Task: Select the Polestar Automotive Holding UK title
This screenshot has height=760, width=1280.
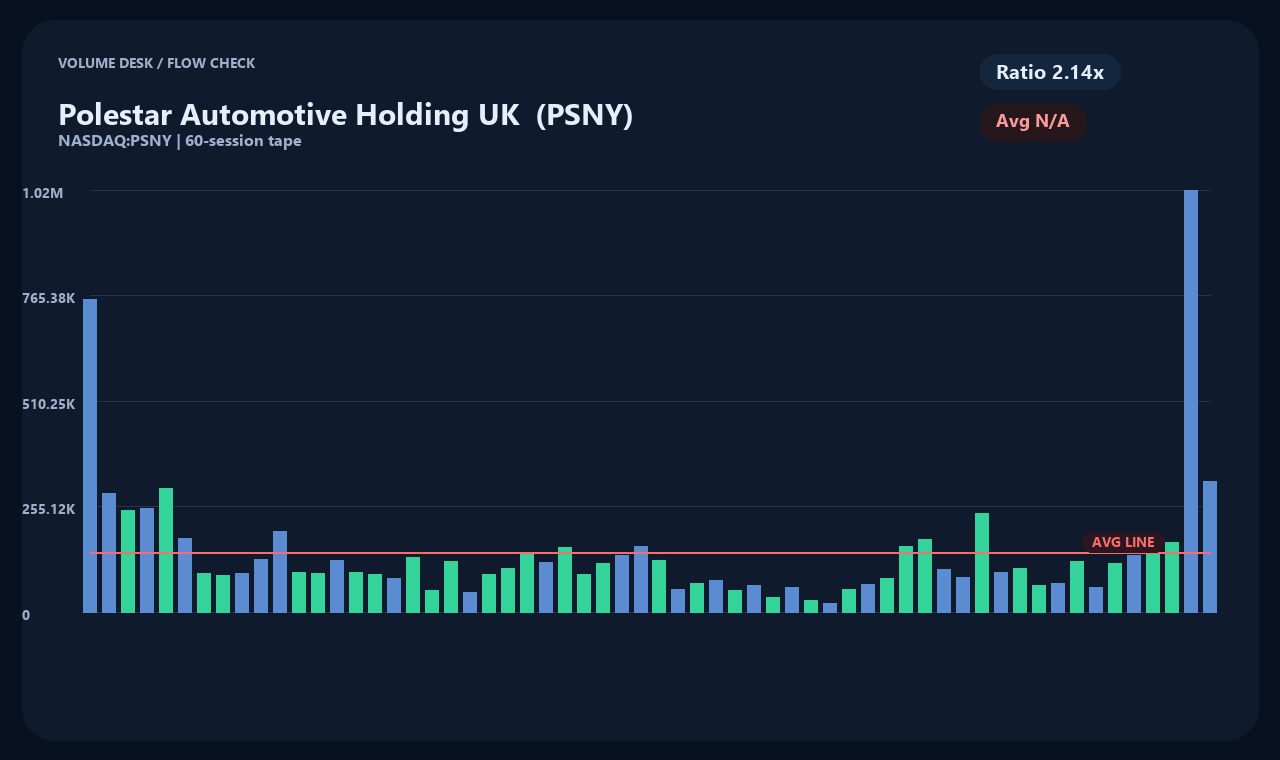Action: (346, 115)
